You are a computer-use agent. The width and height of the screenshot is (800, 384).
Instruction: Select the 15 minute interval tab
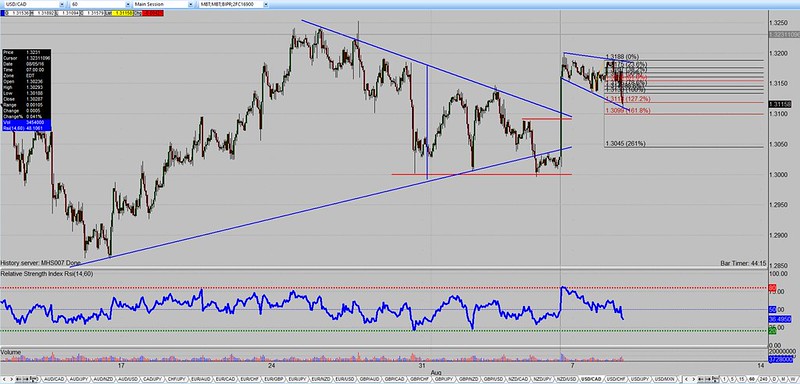click(742, 379)
